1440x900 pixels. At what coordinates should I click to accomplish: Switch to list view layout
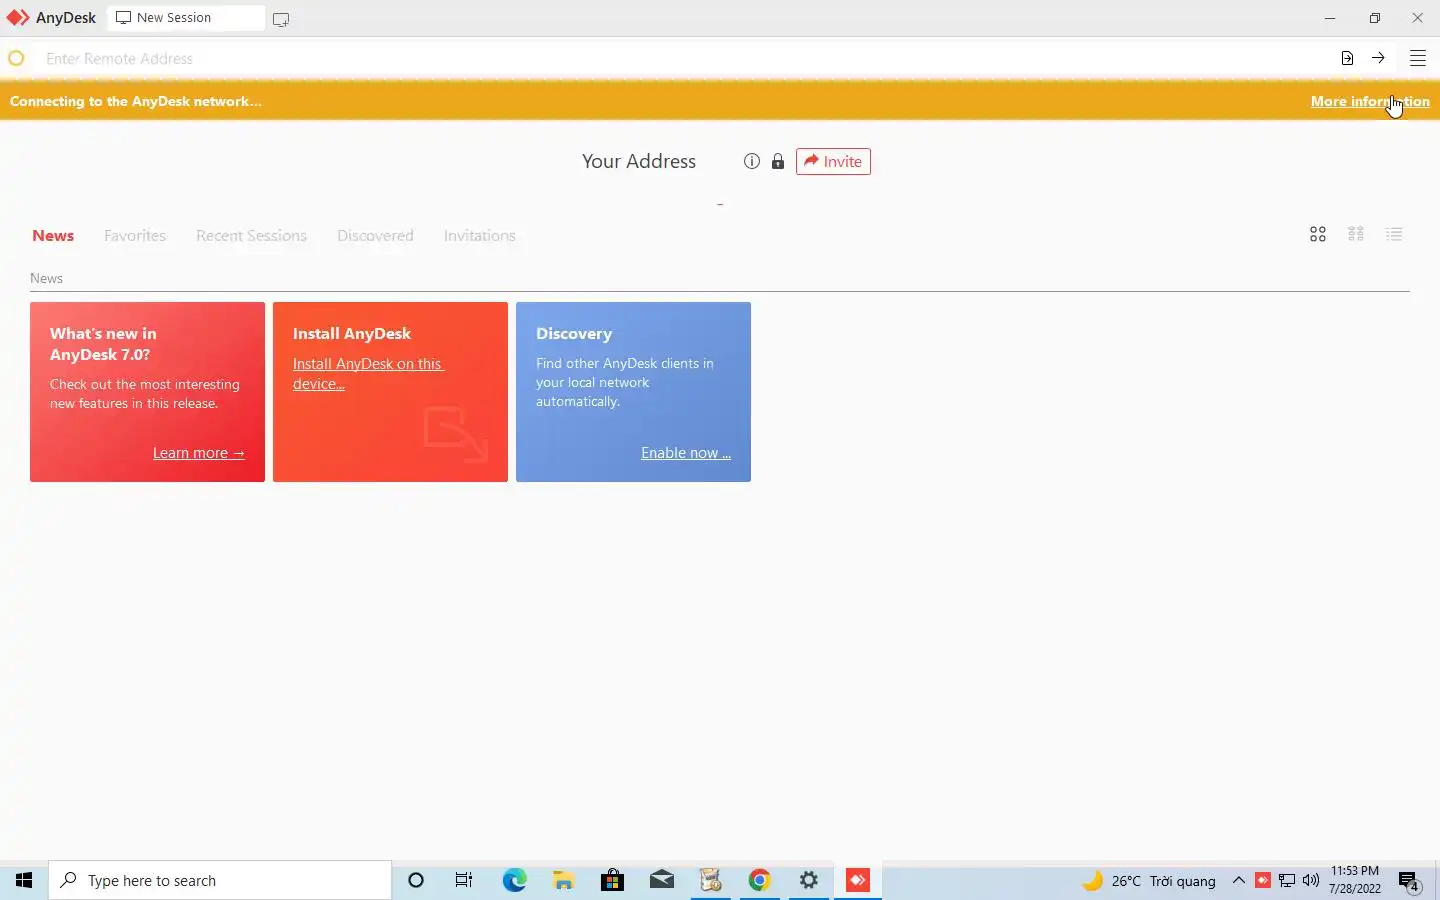[x=1394, y=234]
